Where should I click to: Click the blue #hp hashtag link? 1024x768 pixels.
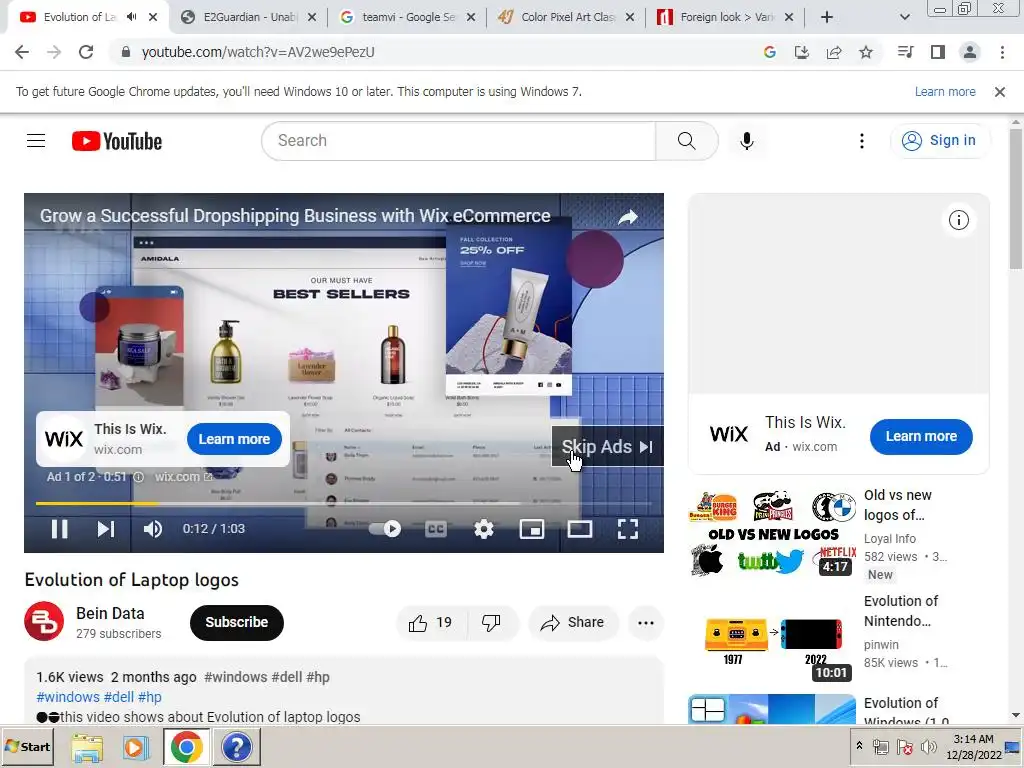[150, 697]
